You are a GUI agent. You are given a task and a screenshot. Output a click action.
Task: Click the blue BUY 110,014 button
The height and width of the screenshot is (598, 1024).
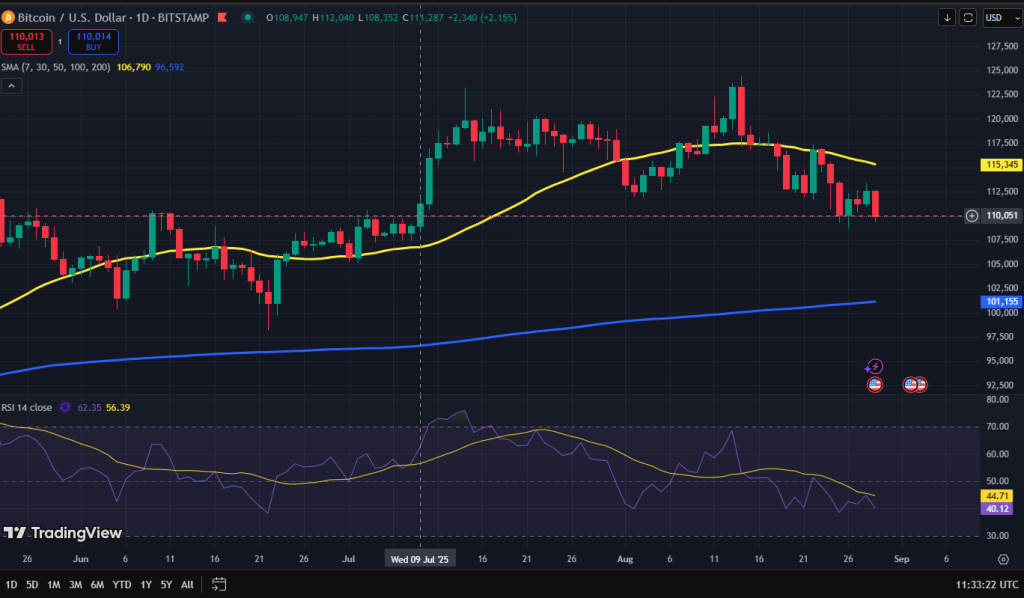(93, 42)
